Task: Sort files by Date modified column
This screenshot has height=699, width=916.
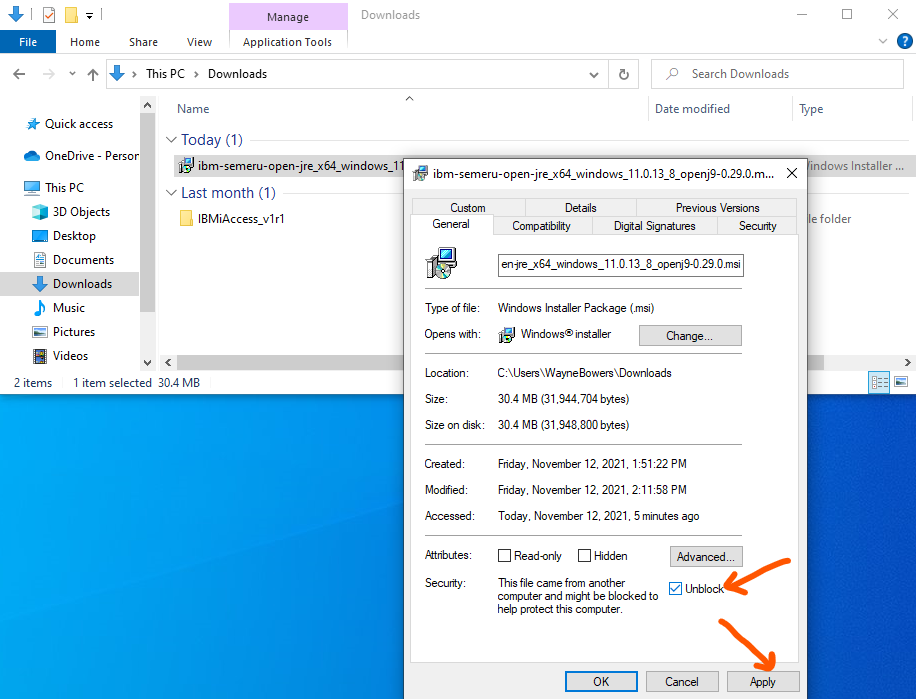Action: coord(692,109)
